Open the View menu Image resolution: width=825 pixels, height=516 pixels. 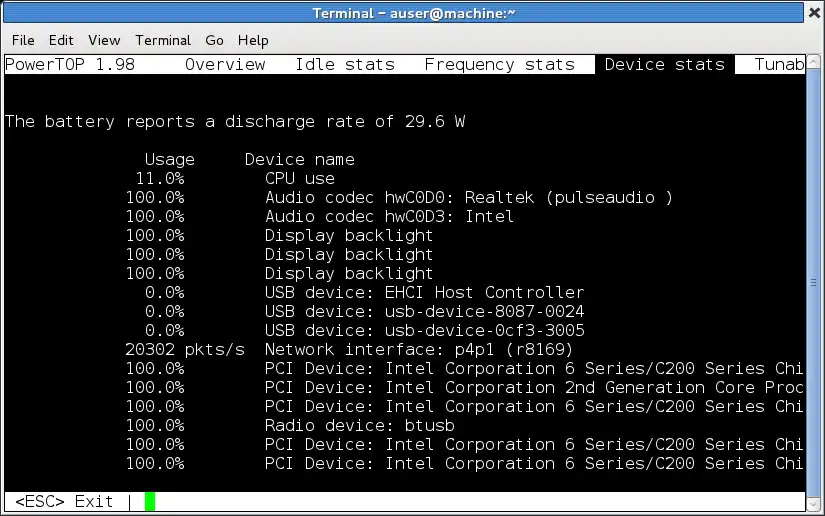tap(104, 41)
